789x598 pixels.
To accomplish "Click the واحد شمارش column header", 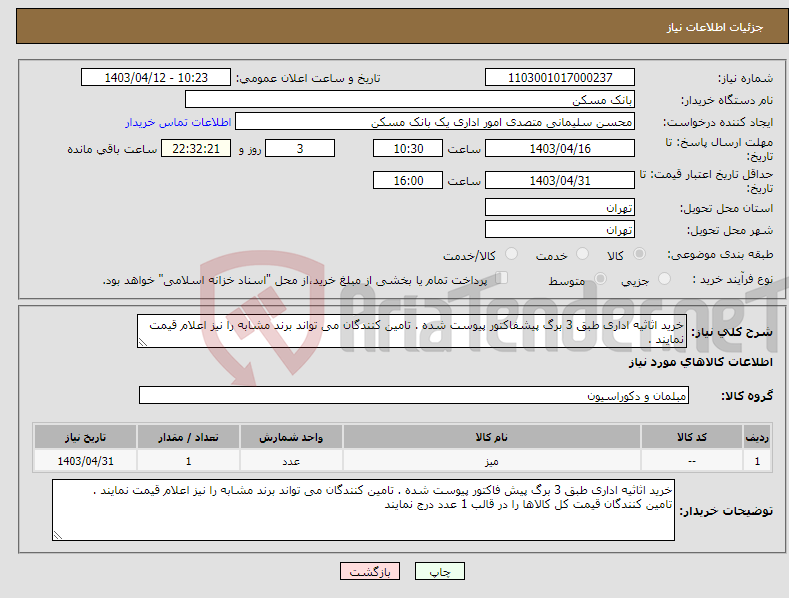I will click(291, 437).
